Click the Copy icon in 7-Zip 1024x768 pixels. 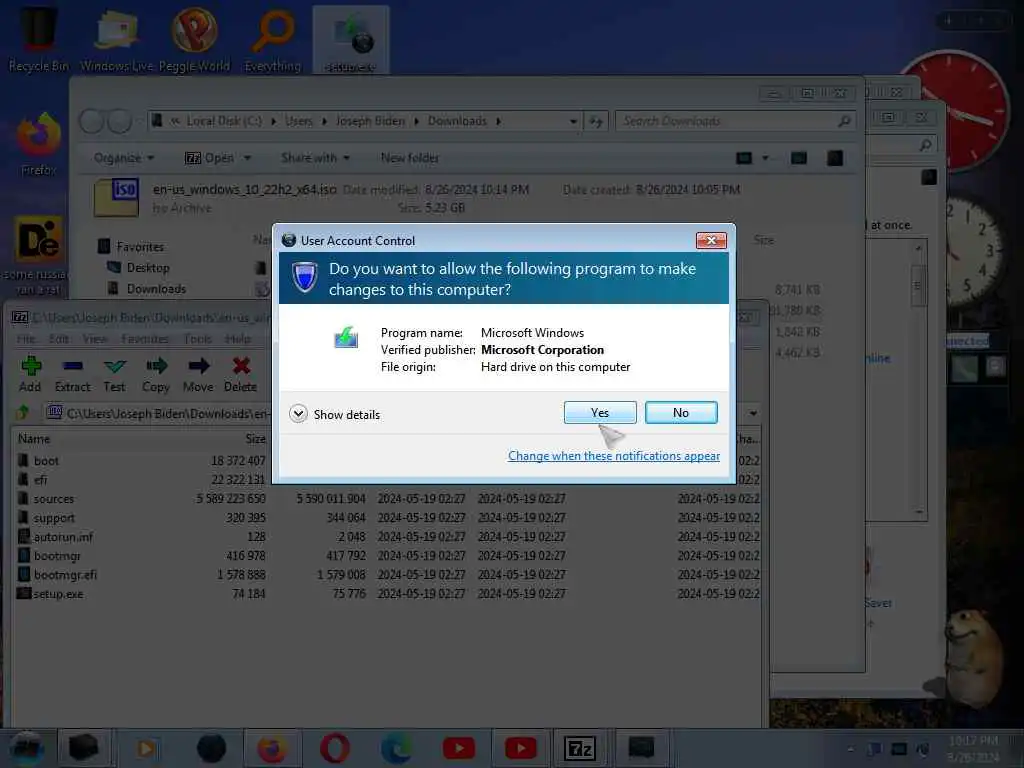156,374
